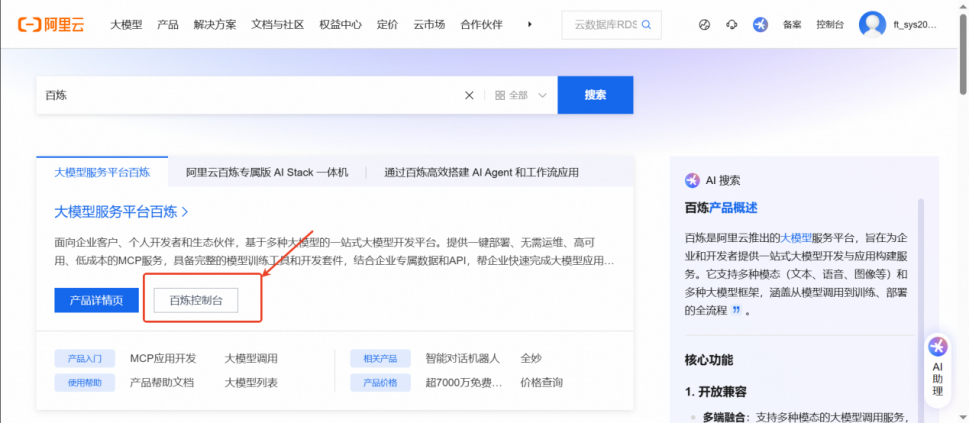Viewport: 969px width, 423px height.
Task: Open the 大模型 menu
Action: pos(126,25)
